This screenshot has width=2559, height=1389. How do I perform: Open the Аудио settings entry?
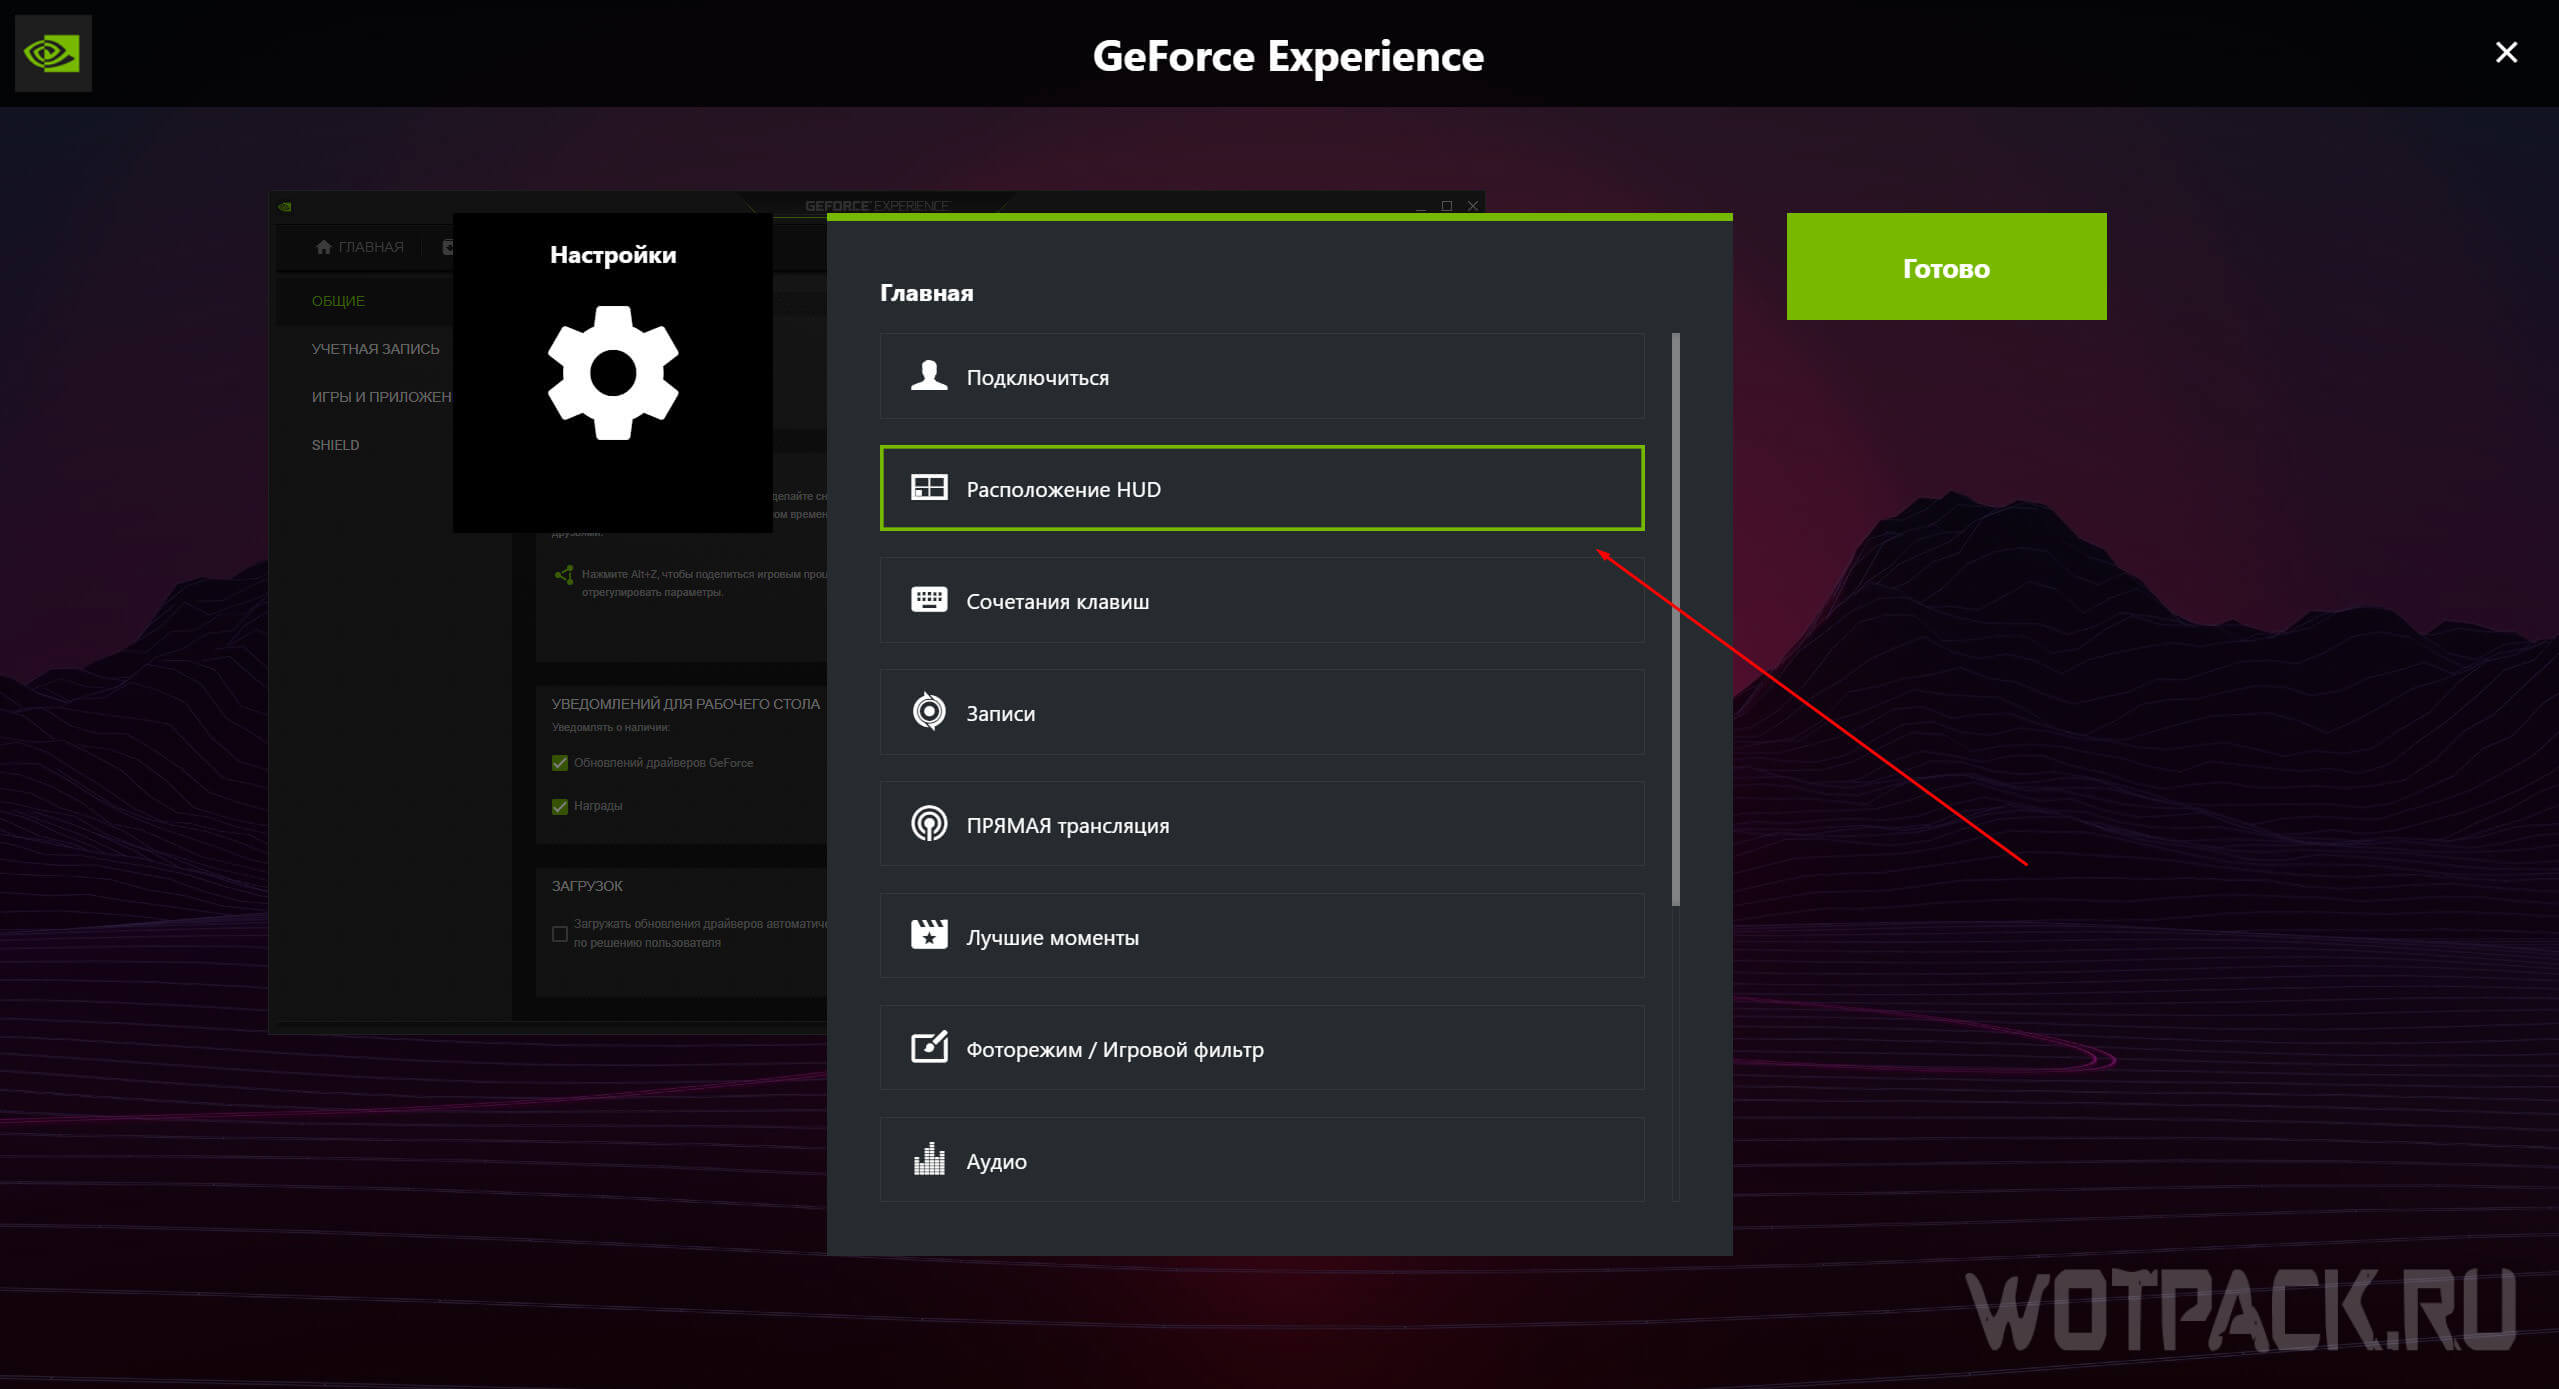pos(1261,1160)
